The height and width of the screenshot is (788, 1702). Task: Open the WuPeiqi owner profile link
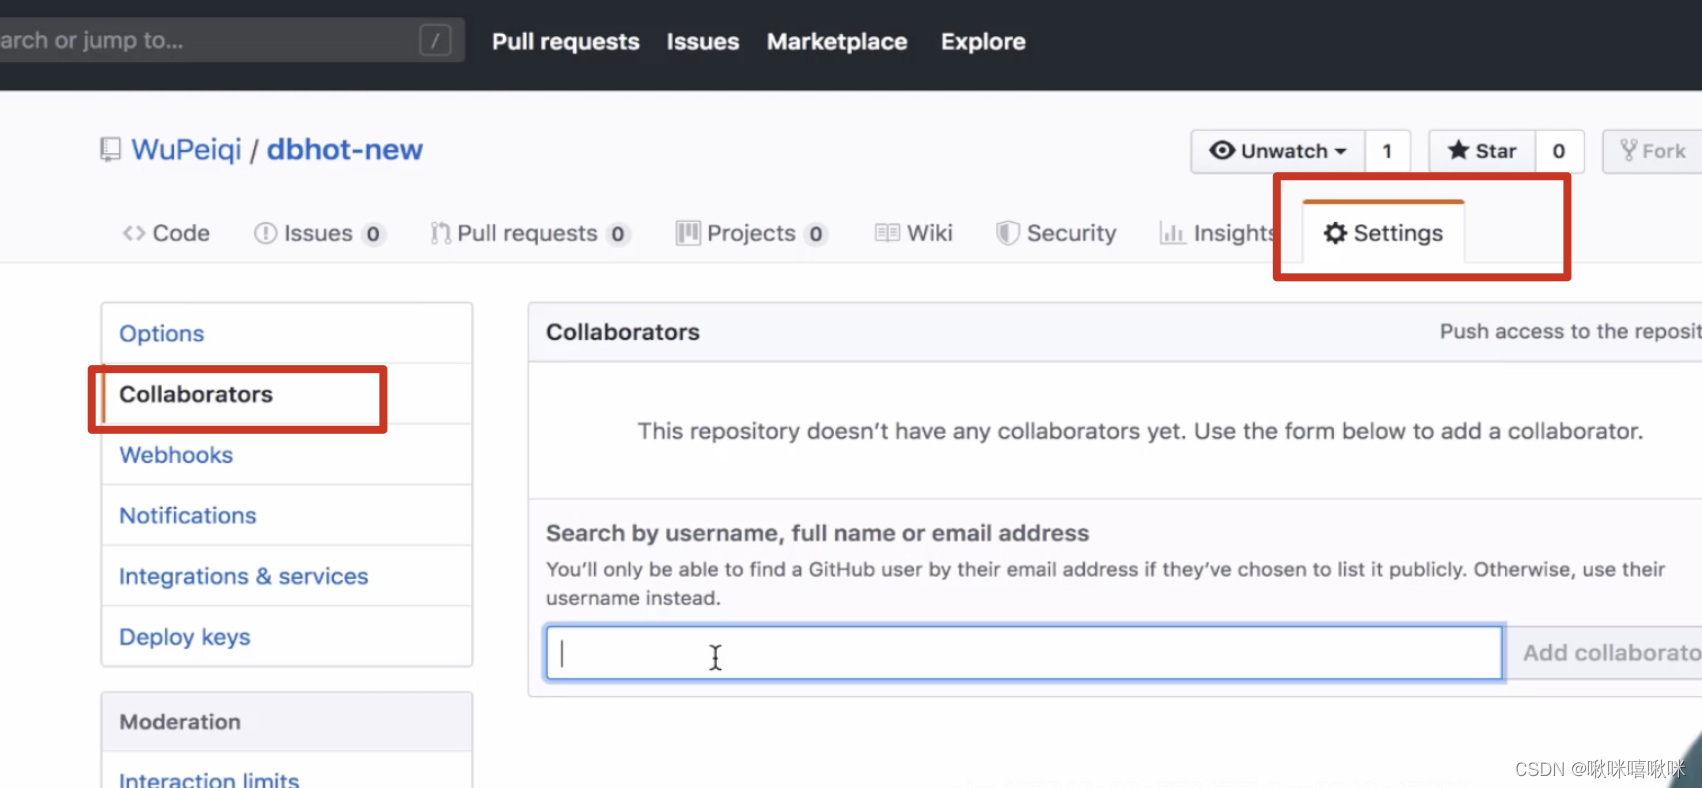[x=187, y=150]
